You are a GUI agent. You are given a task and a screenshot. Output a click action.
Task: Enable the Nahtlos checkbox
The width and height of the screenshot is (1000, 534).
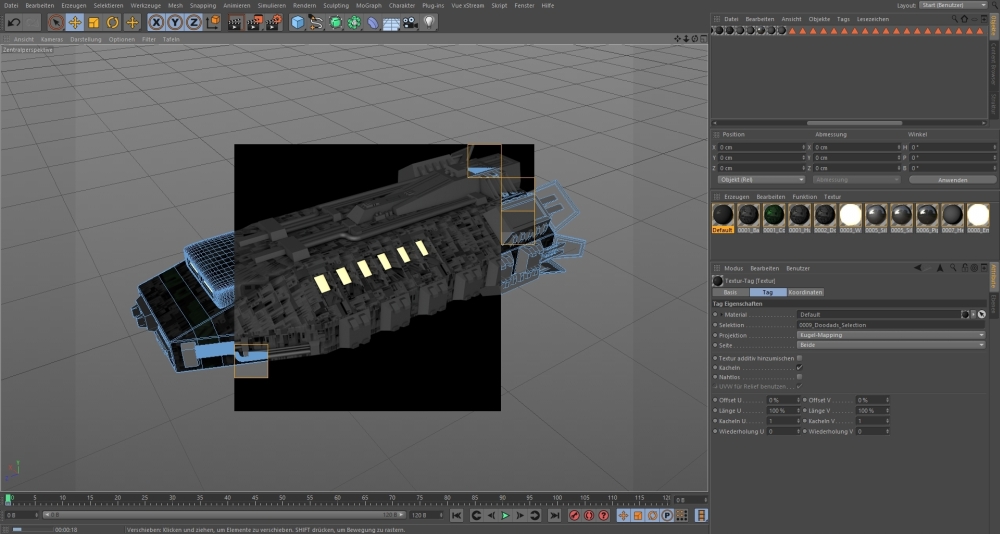799,377
